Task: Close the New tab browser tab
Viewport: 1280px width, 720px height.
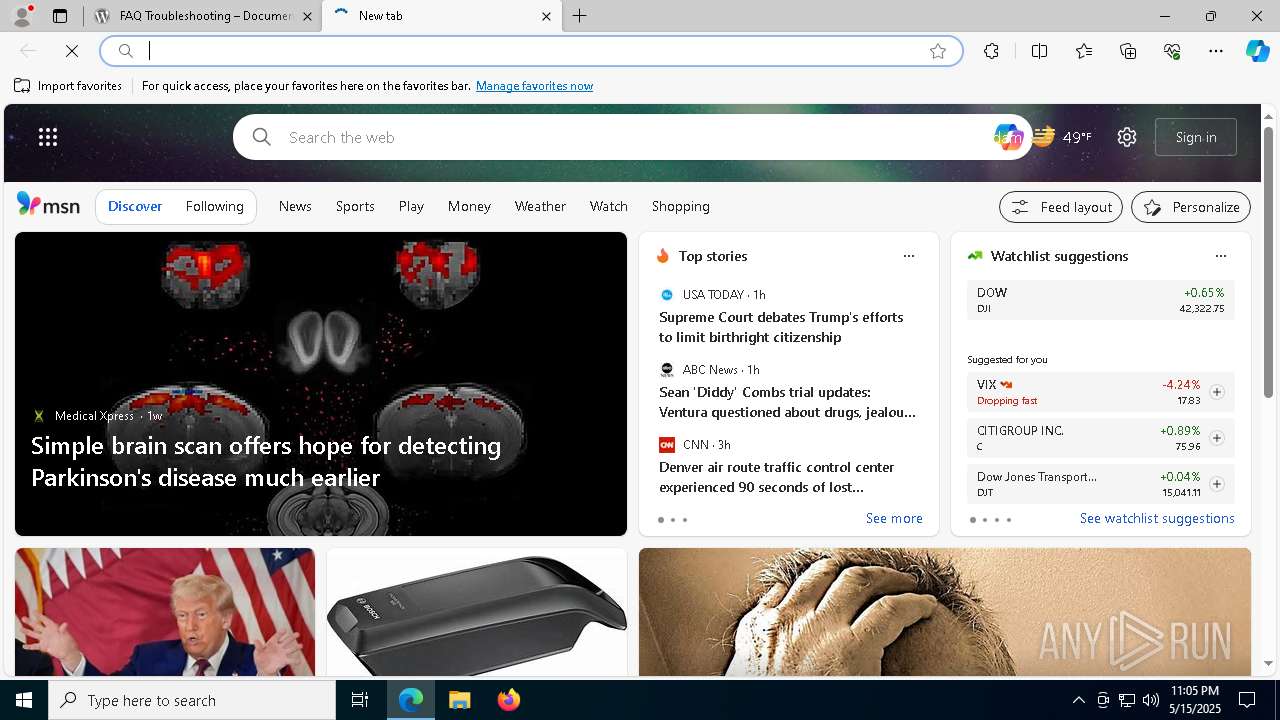Action: coord(546,16)
